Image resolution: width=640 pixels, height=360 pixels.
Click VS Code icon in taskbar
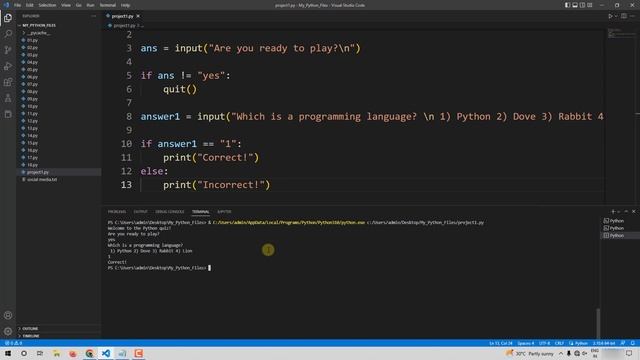click(x=106, y=353)
